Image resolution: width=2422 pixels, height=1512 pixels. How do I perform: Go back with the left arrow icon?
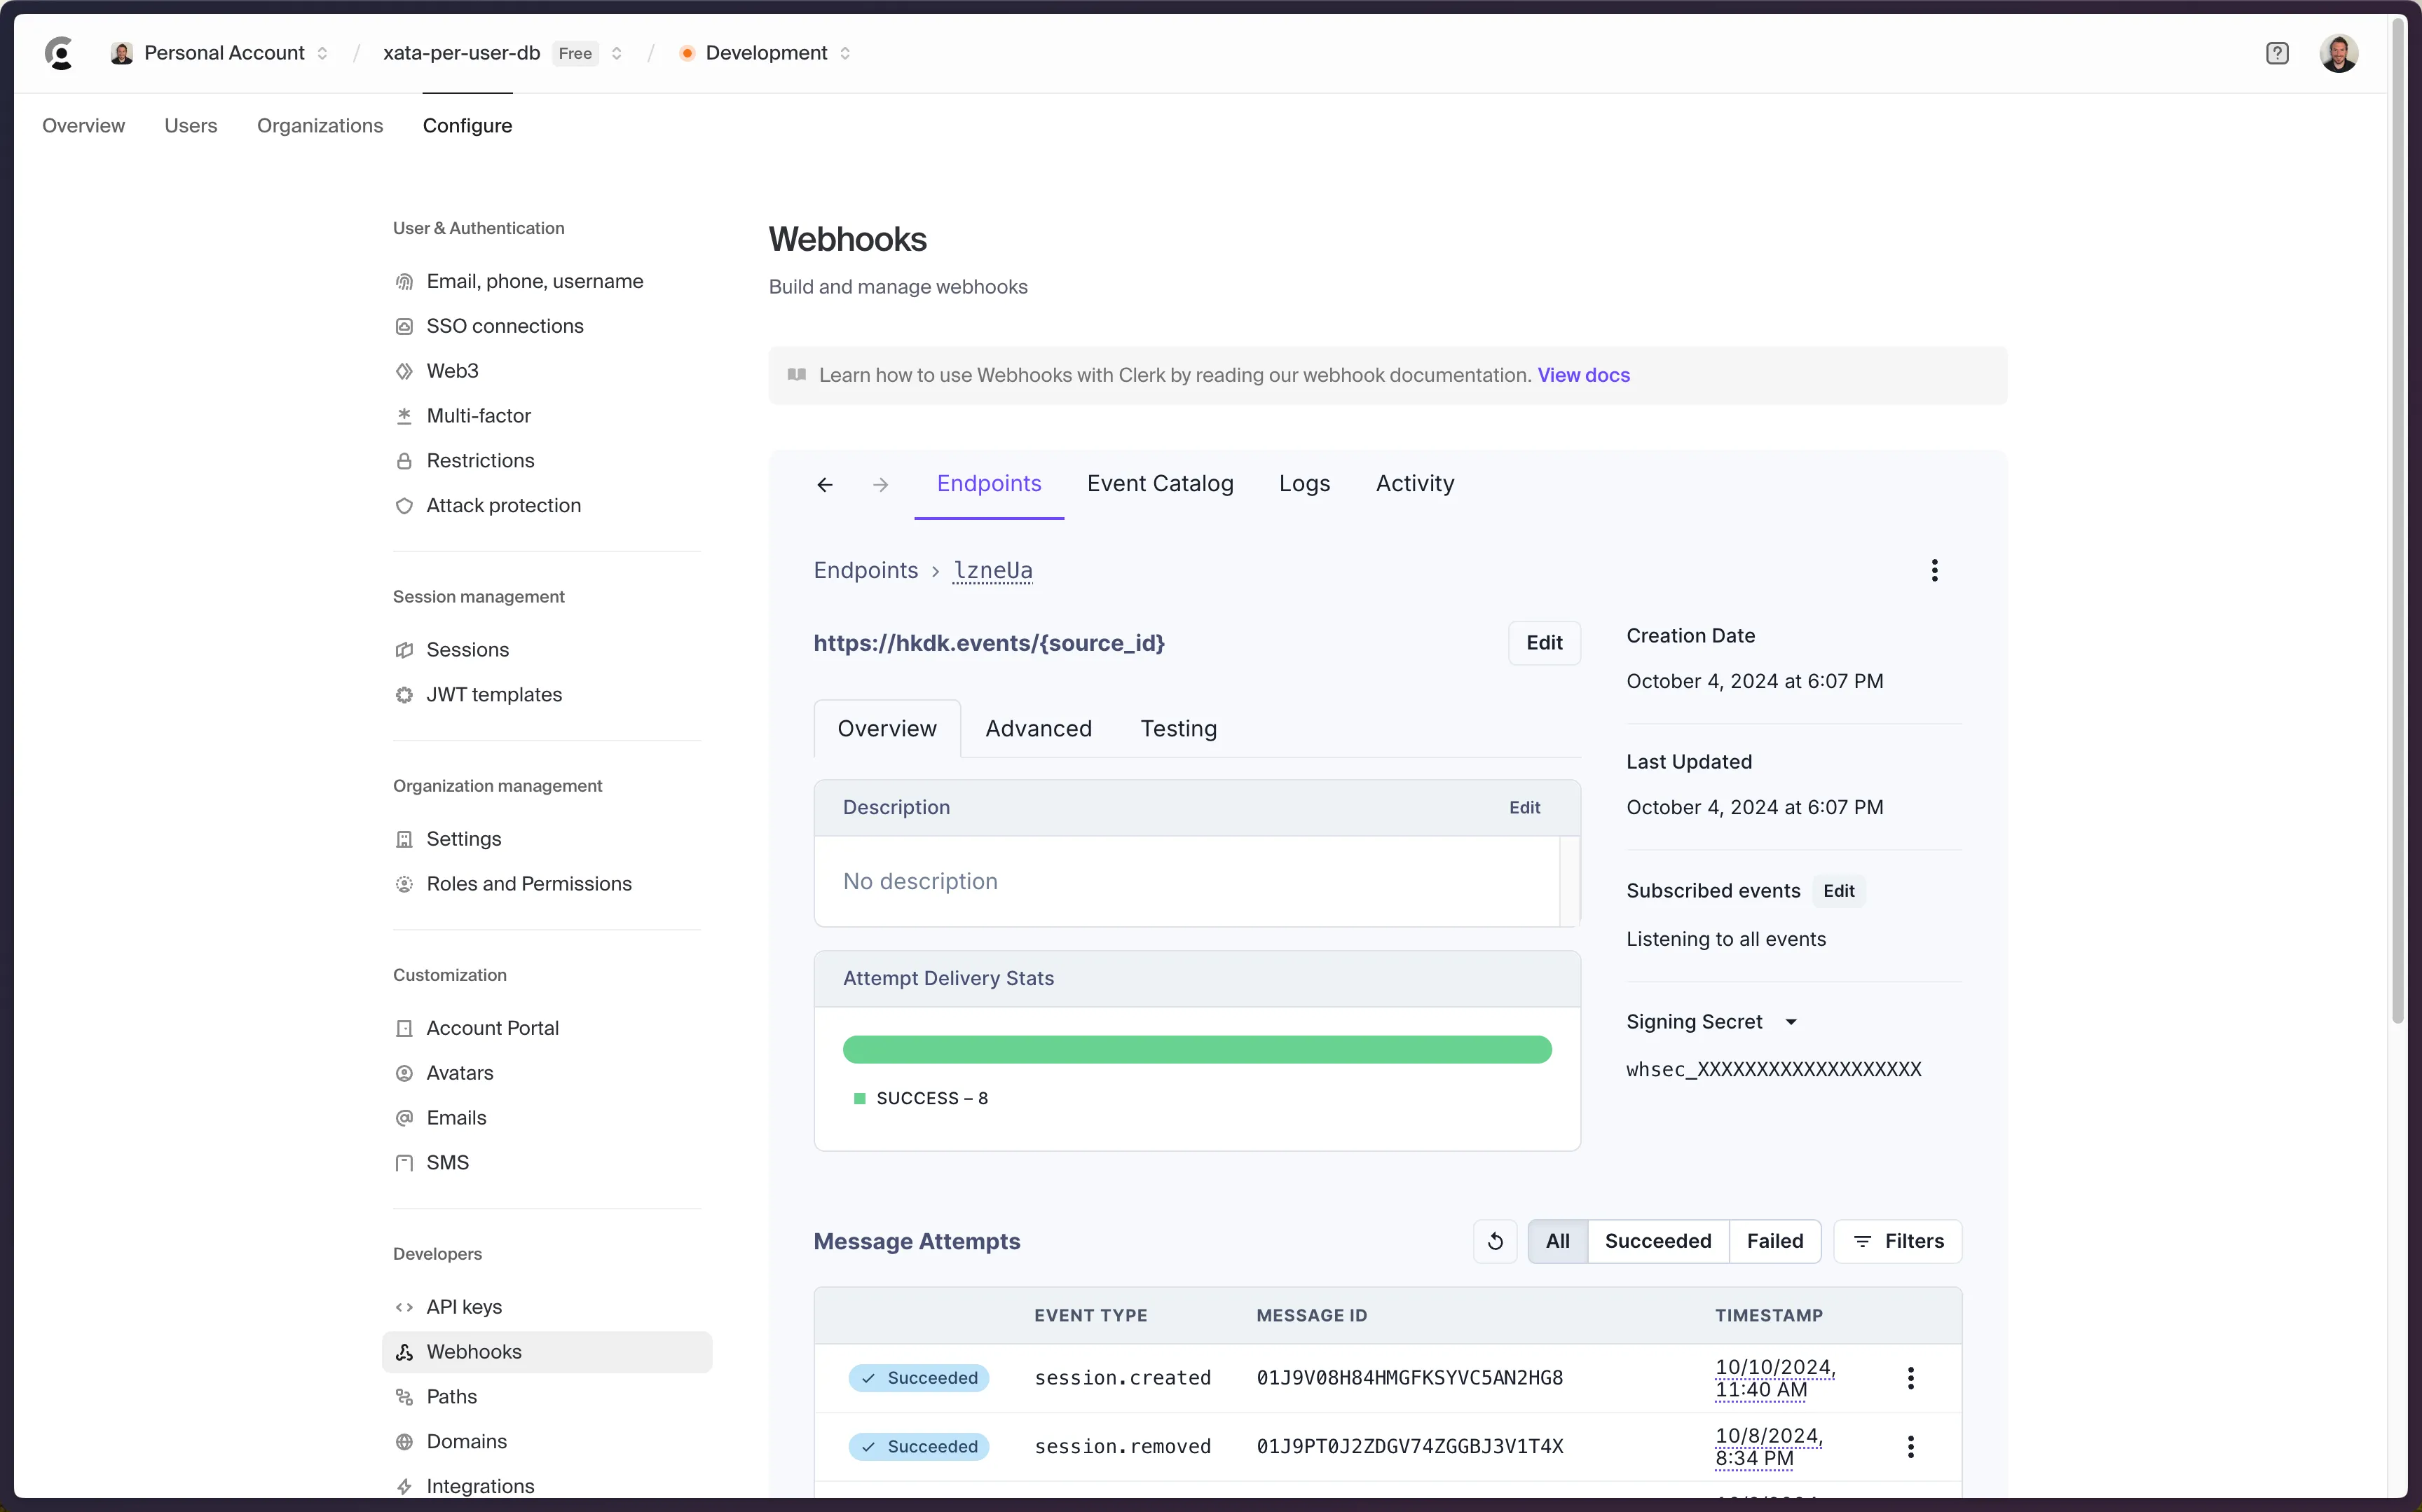click(825, 485)
